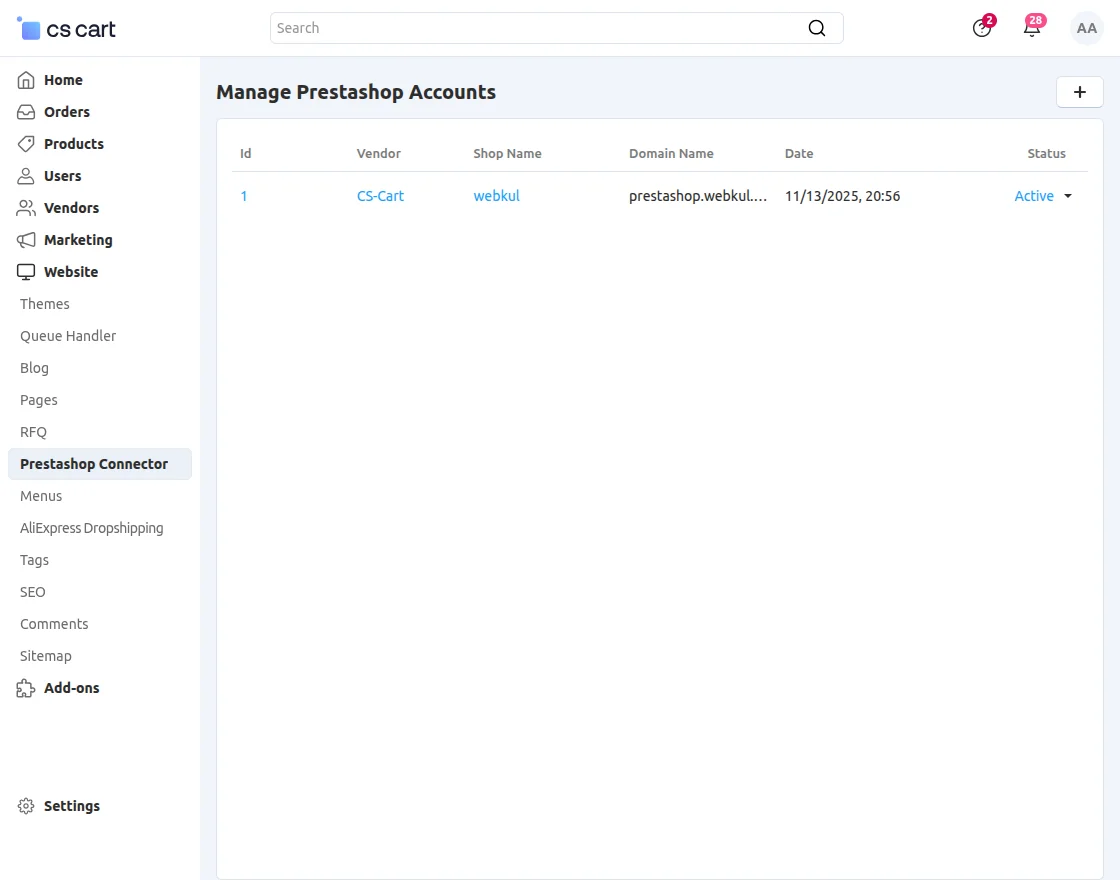Screen dimensions: 1120x880
Task: Open the webkul shop name link
Action: pyautogui.click(x=496, y=196)
